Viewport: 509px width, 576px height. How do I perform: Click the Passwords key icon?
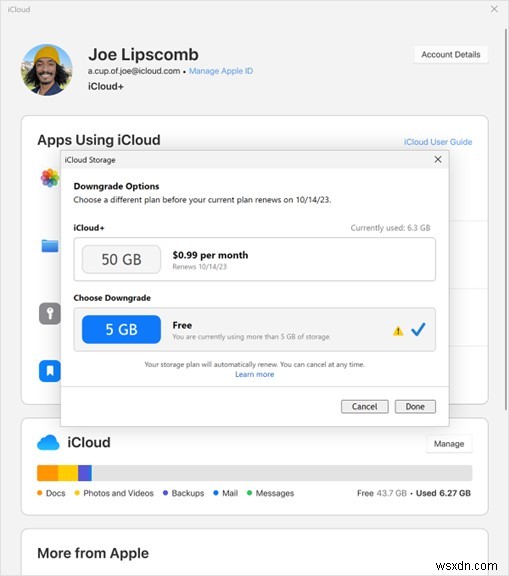pyautogui.click(x=50, y=313)
